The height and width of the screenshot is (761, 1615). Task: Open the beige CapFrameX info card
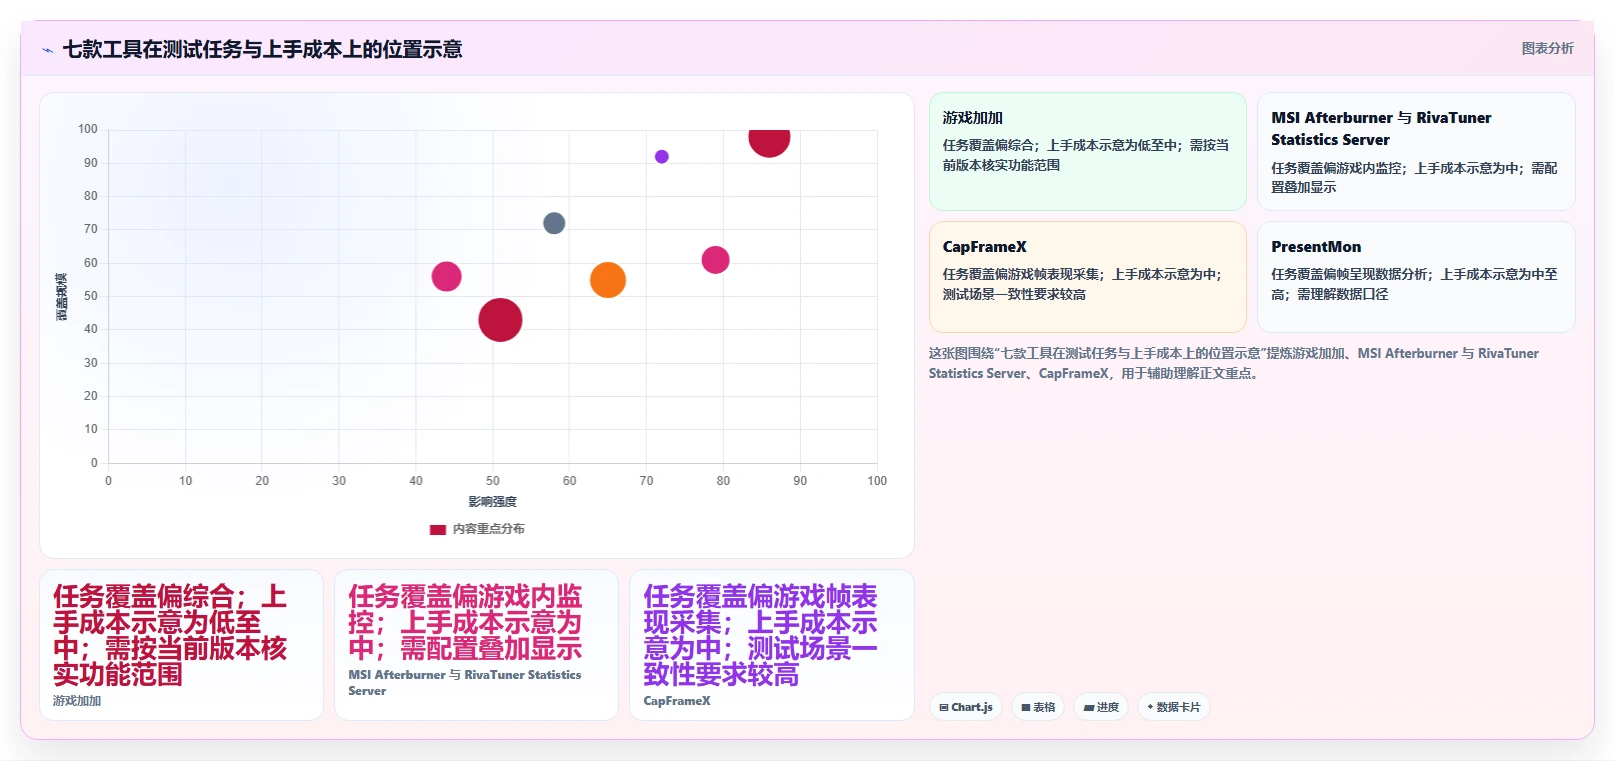point(1088,277)
